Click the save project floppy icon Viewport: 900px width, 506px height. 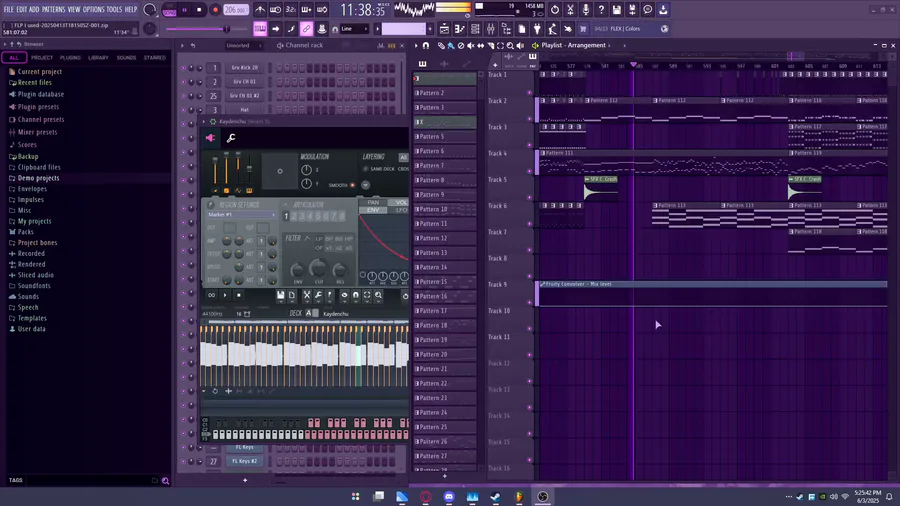616,10
